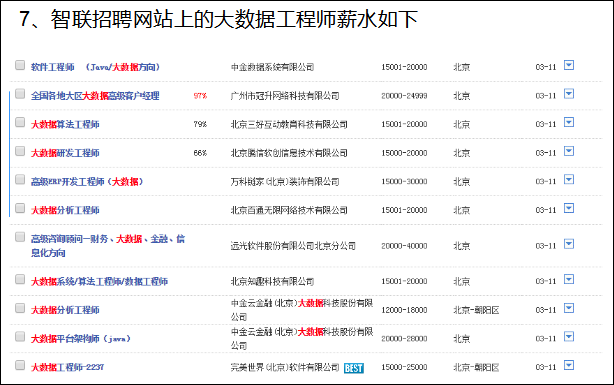Expand arrow of 远光软件股份有限公司 row

[569, 244]
